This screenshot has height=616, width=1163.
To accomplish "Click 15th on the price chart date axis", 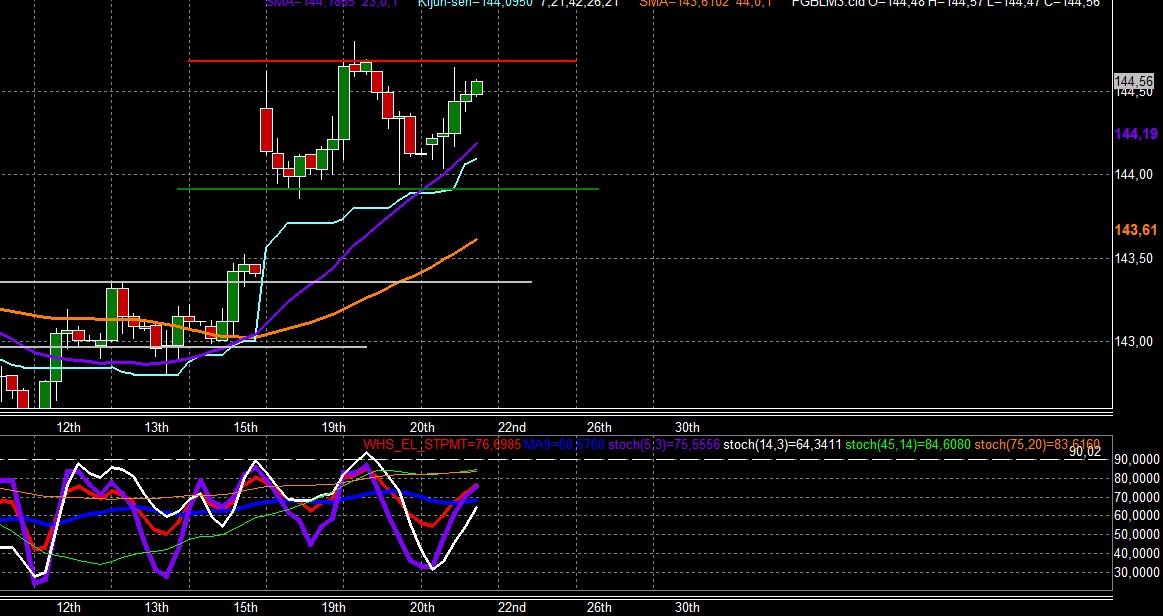I will click(x=246, y=428).
